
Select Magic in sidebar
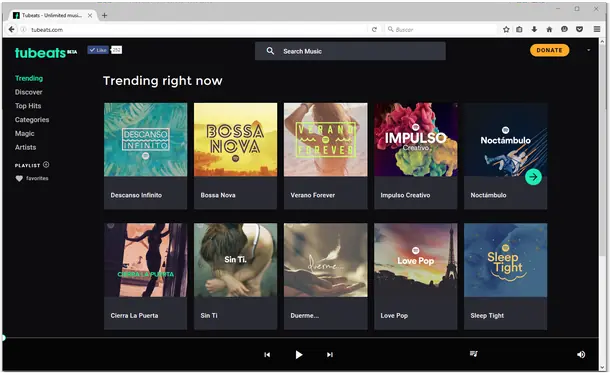point(25,133)
